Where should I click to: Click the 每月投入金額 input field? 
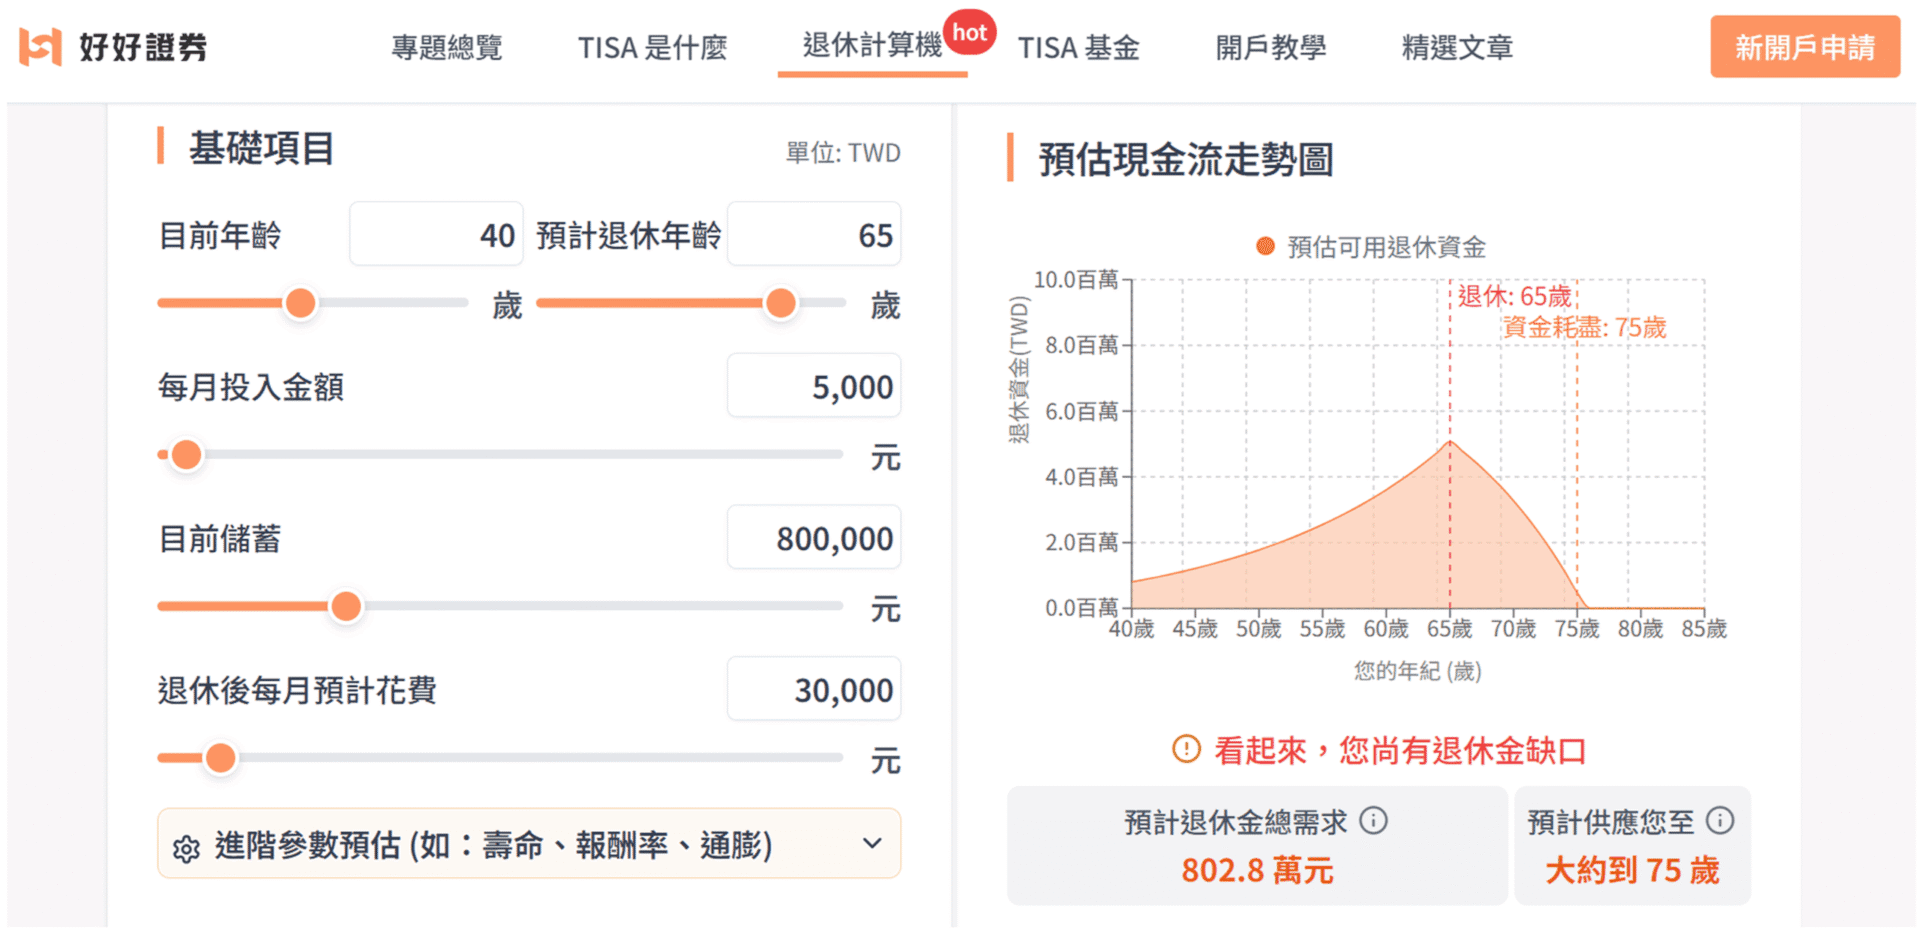coord(813,386)
